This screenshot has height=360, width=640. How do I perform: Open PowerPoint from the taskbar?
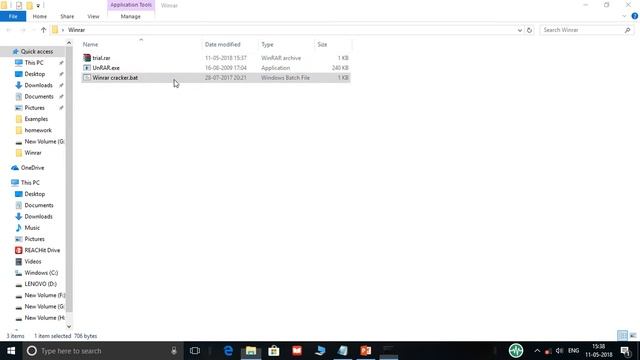[366, 351]
